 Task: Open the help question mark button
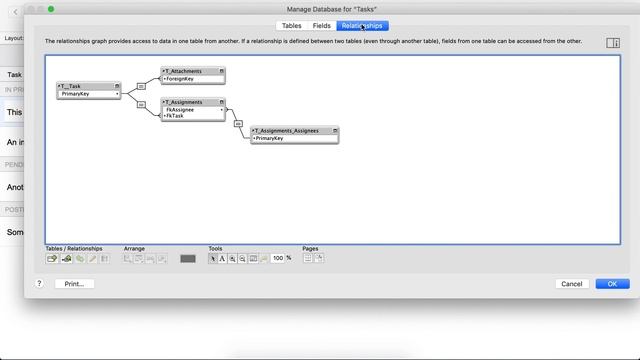pyautogui.click(x=39, y=283)
